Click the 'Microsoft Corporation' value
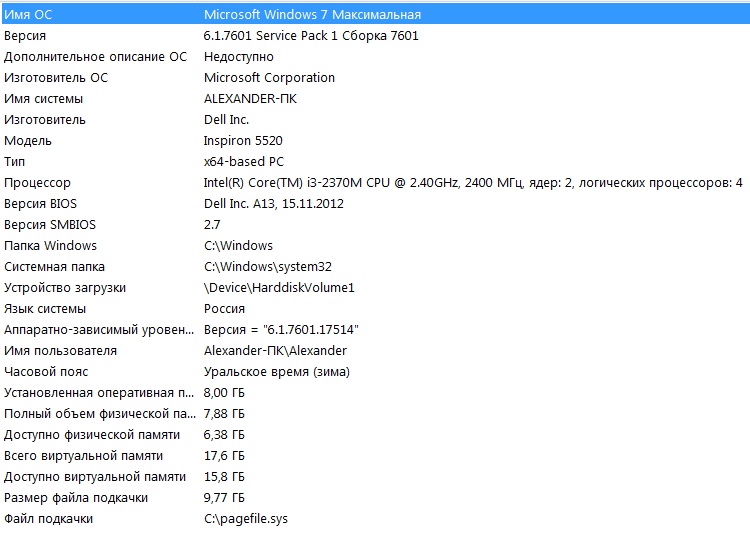This screenshot has height=537, width=750. 269,78
